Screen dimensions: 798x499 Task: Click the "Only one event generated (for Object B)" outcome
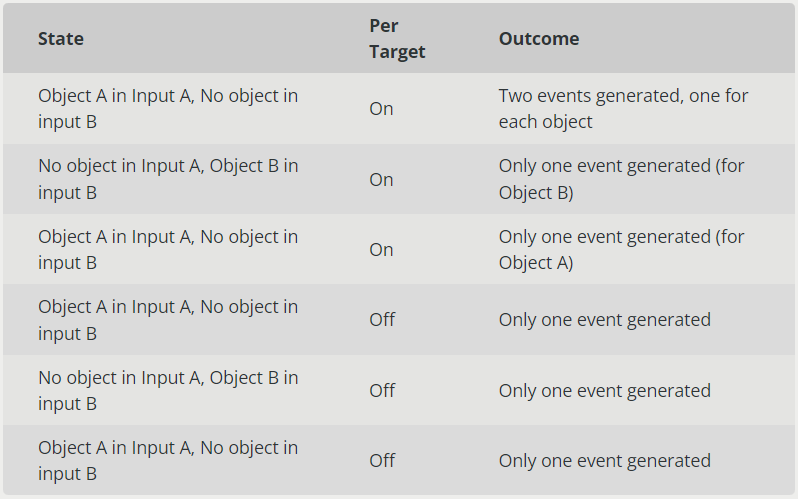click(x=621, y=179)
